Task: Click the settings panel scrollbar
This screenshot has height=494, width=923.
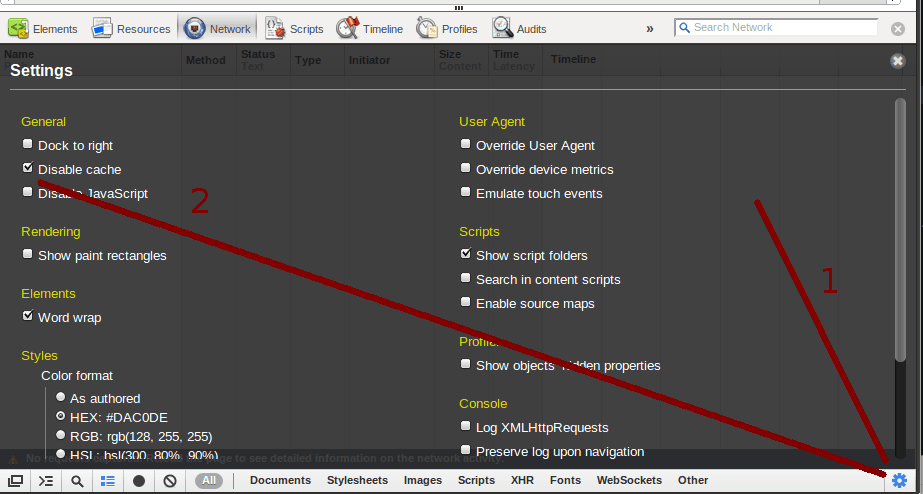Action: pos(900,230)
